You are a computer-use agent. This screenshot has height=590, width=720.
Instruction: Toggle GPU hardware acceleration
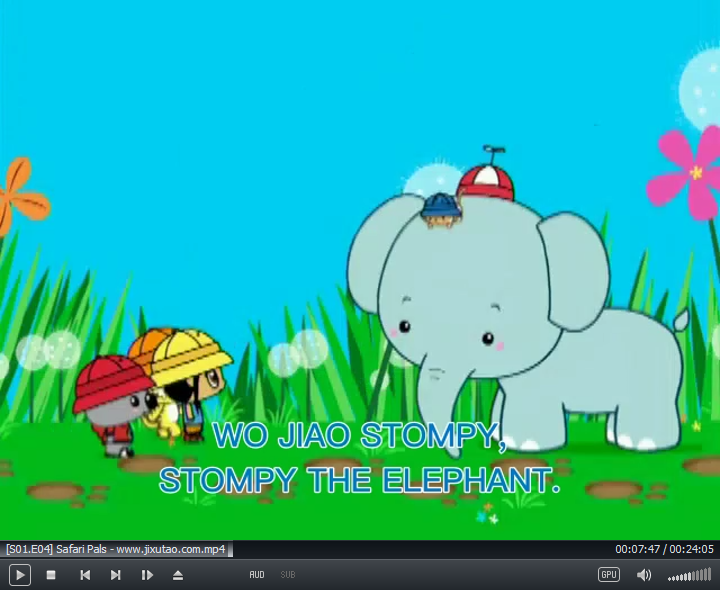[x=609, y=574]
